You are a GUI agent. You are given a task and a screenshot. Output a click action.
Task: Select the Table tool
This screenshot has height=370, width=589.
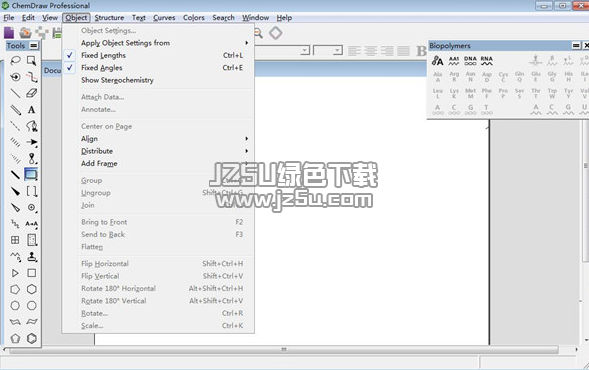point(15,240)
